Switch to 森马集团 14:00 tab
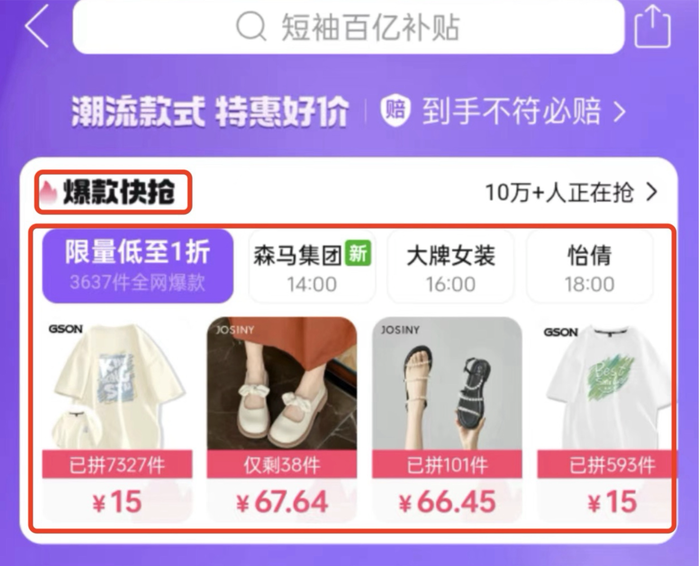The image size is (699, 566). [312, 267]
